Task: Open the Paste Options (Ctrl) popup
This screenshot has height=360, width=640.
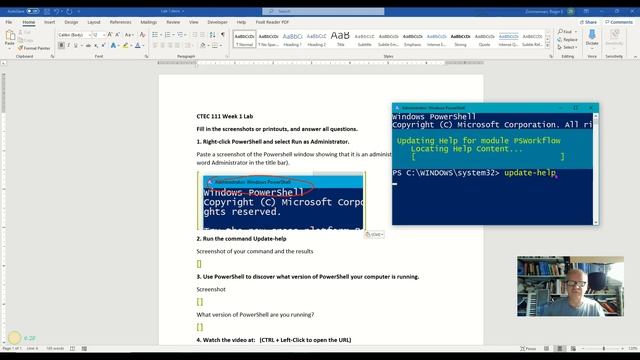Action: pyautogui.click(x=374, y=234)
